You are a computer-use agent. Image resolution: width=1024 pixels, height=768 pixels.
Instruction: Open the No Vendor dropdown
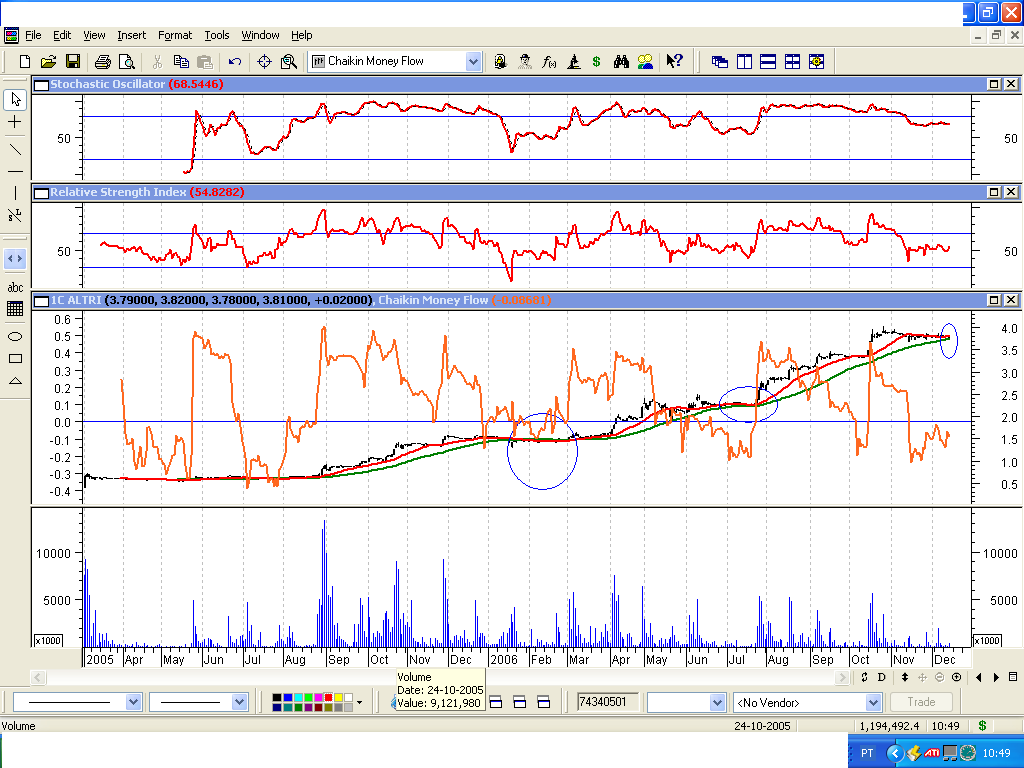(x=873, y=703)
